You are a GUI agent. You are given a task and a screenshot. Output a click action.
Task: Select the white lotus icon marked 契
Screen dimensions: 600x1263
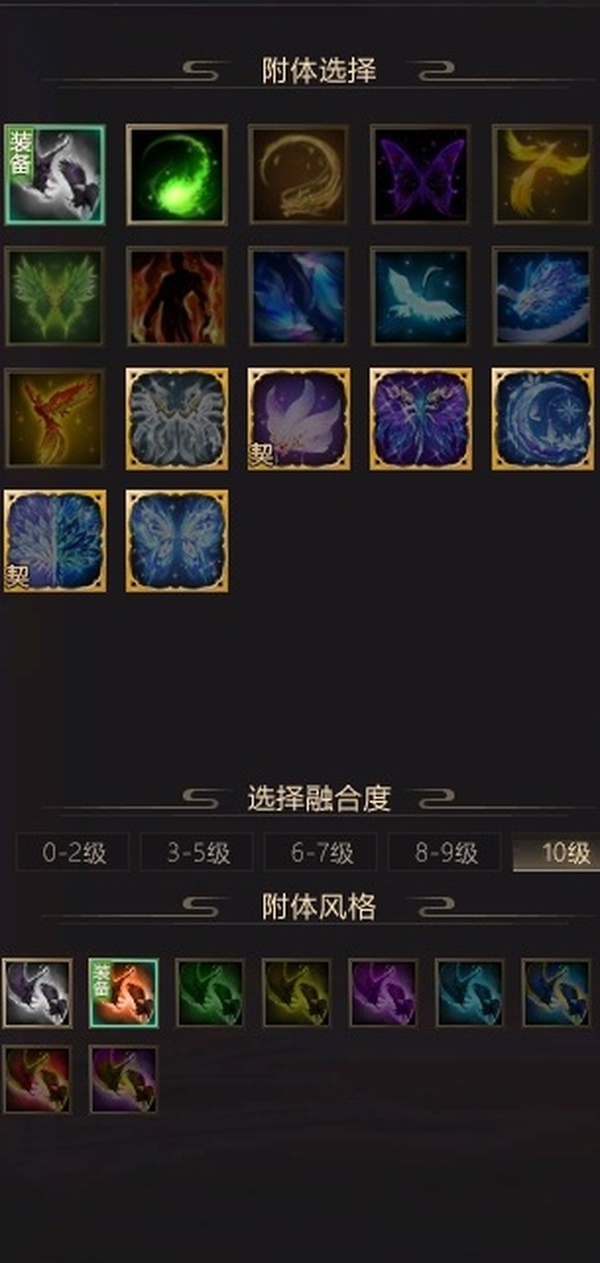299,419
